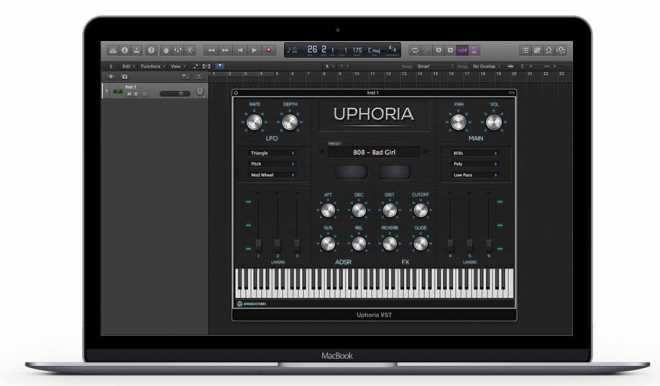Image resolution: width=660 pixels, height=386 pixels.
Task: Toggle bottom green switch in right Layers
Action: 500,249
